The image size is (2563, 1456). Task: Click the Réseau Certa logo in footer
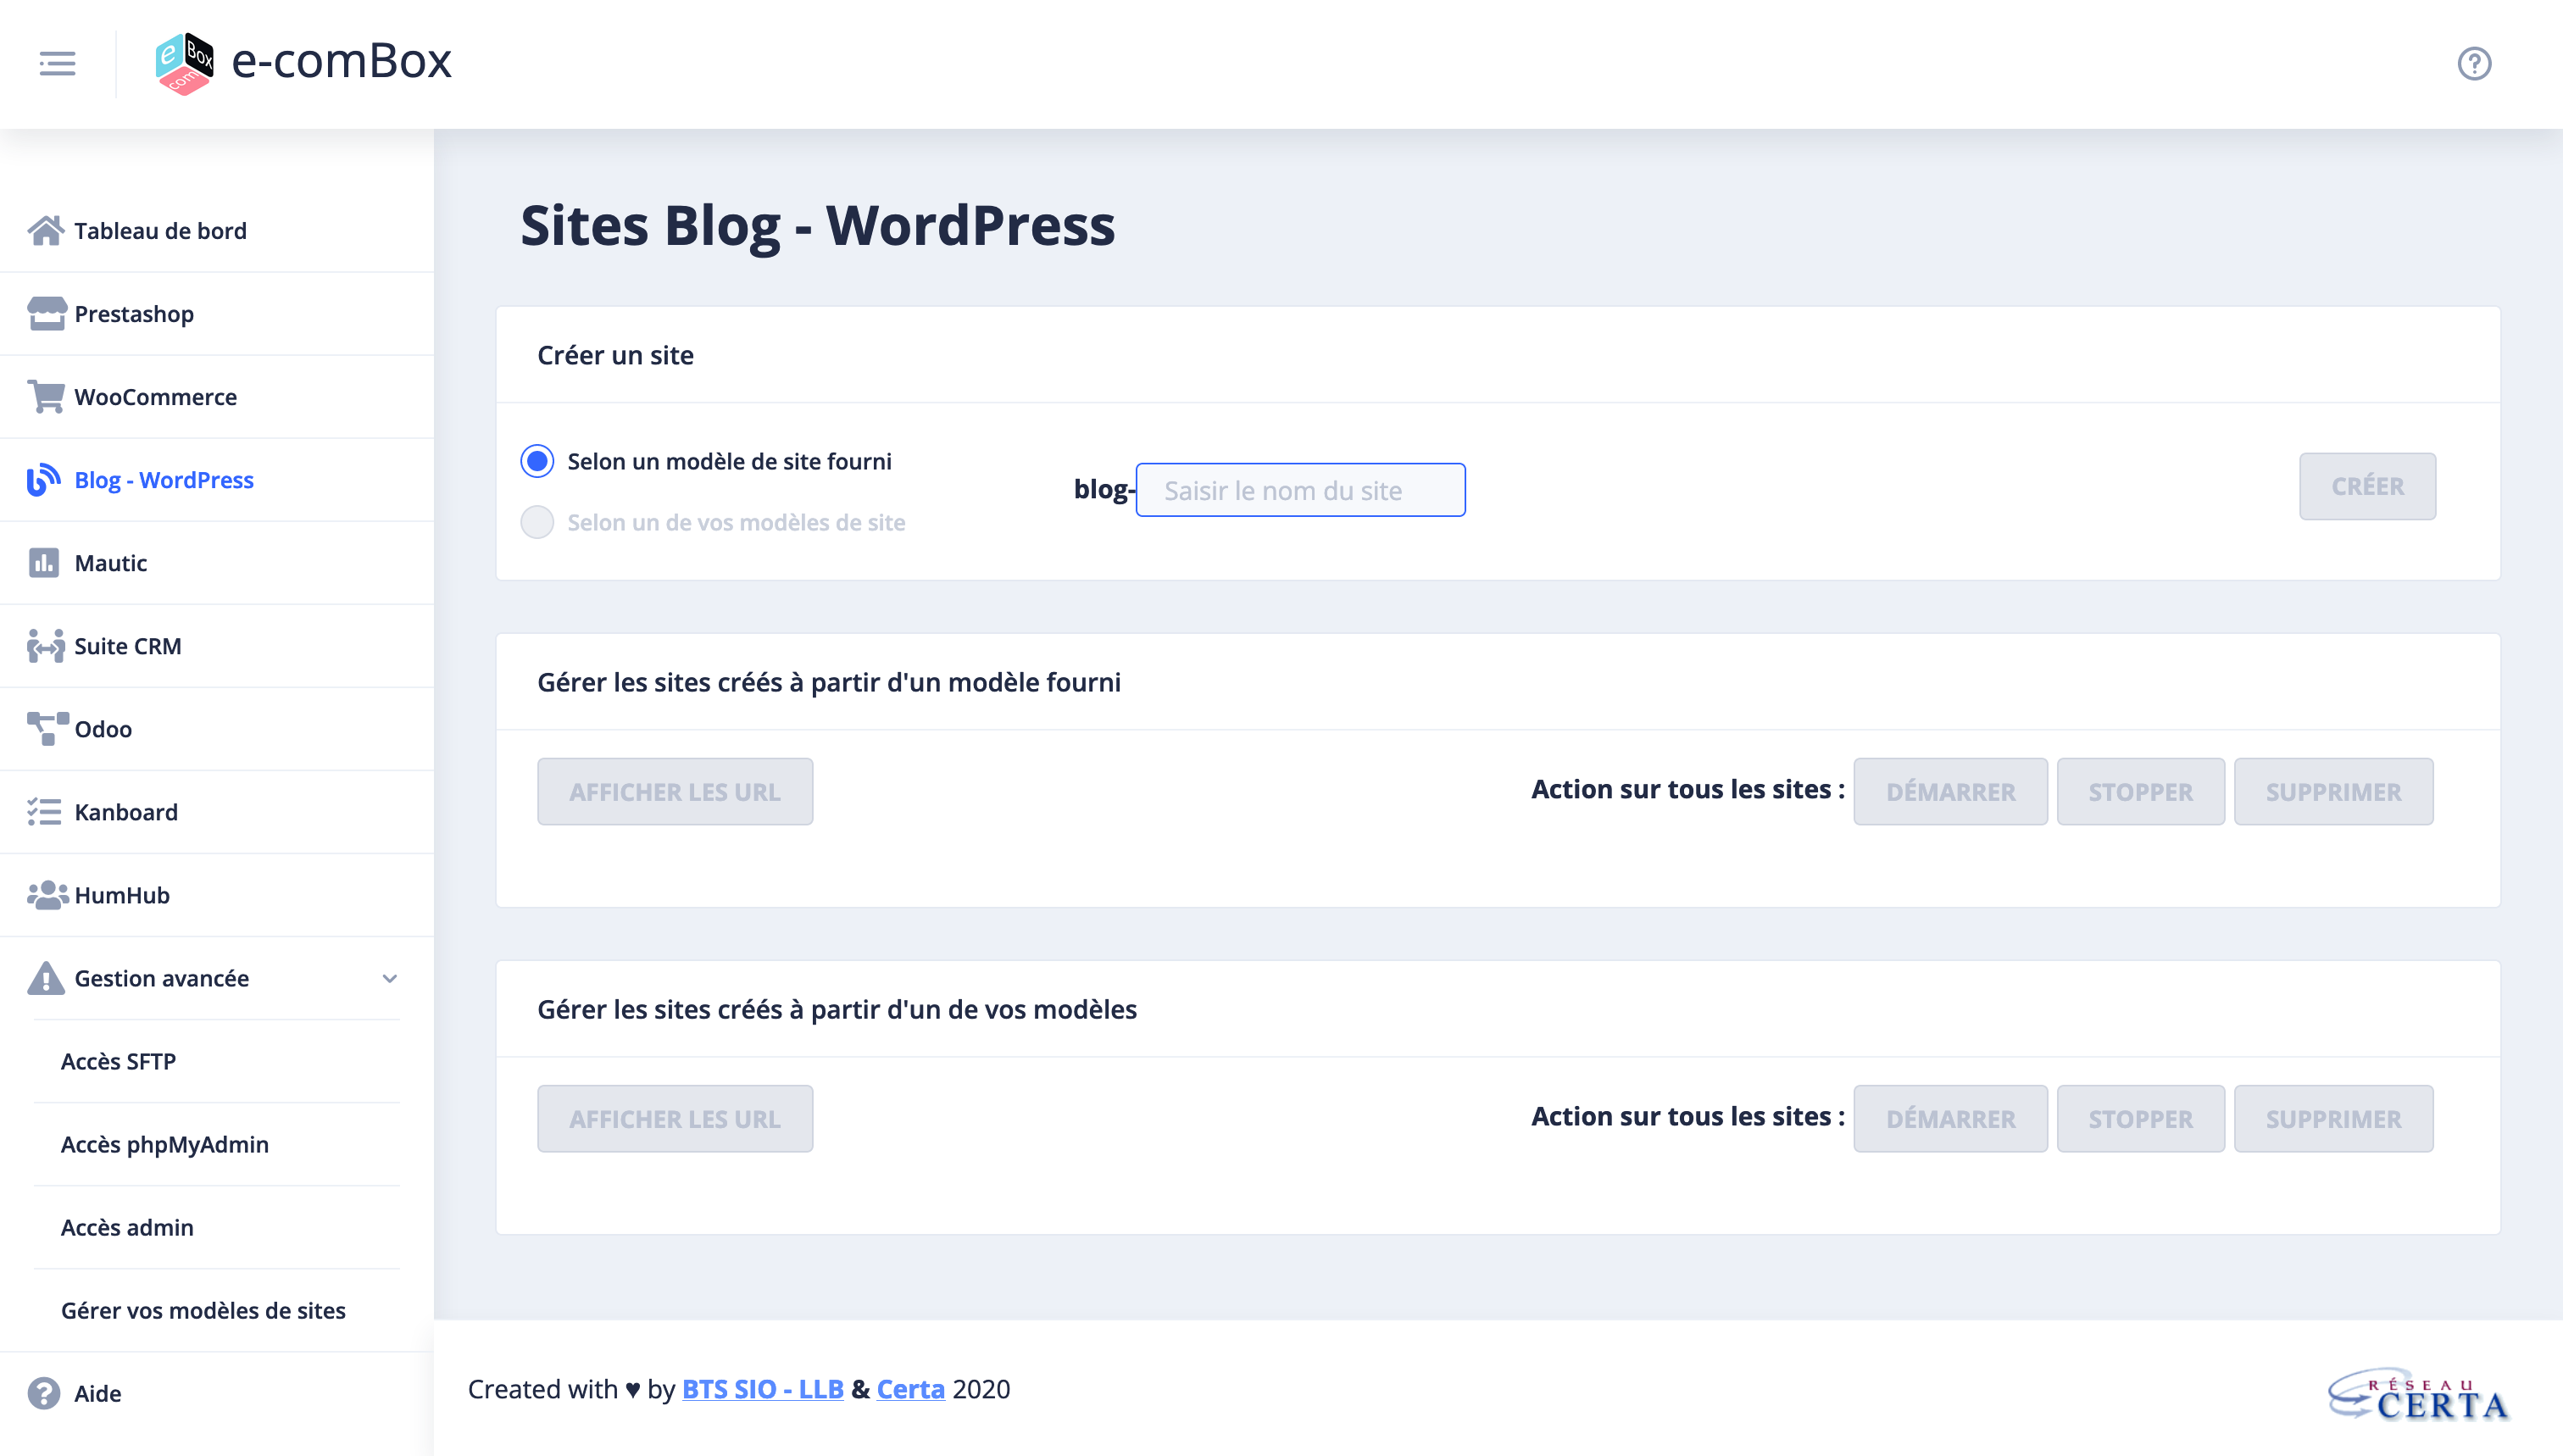coord(2418,1394)
